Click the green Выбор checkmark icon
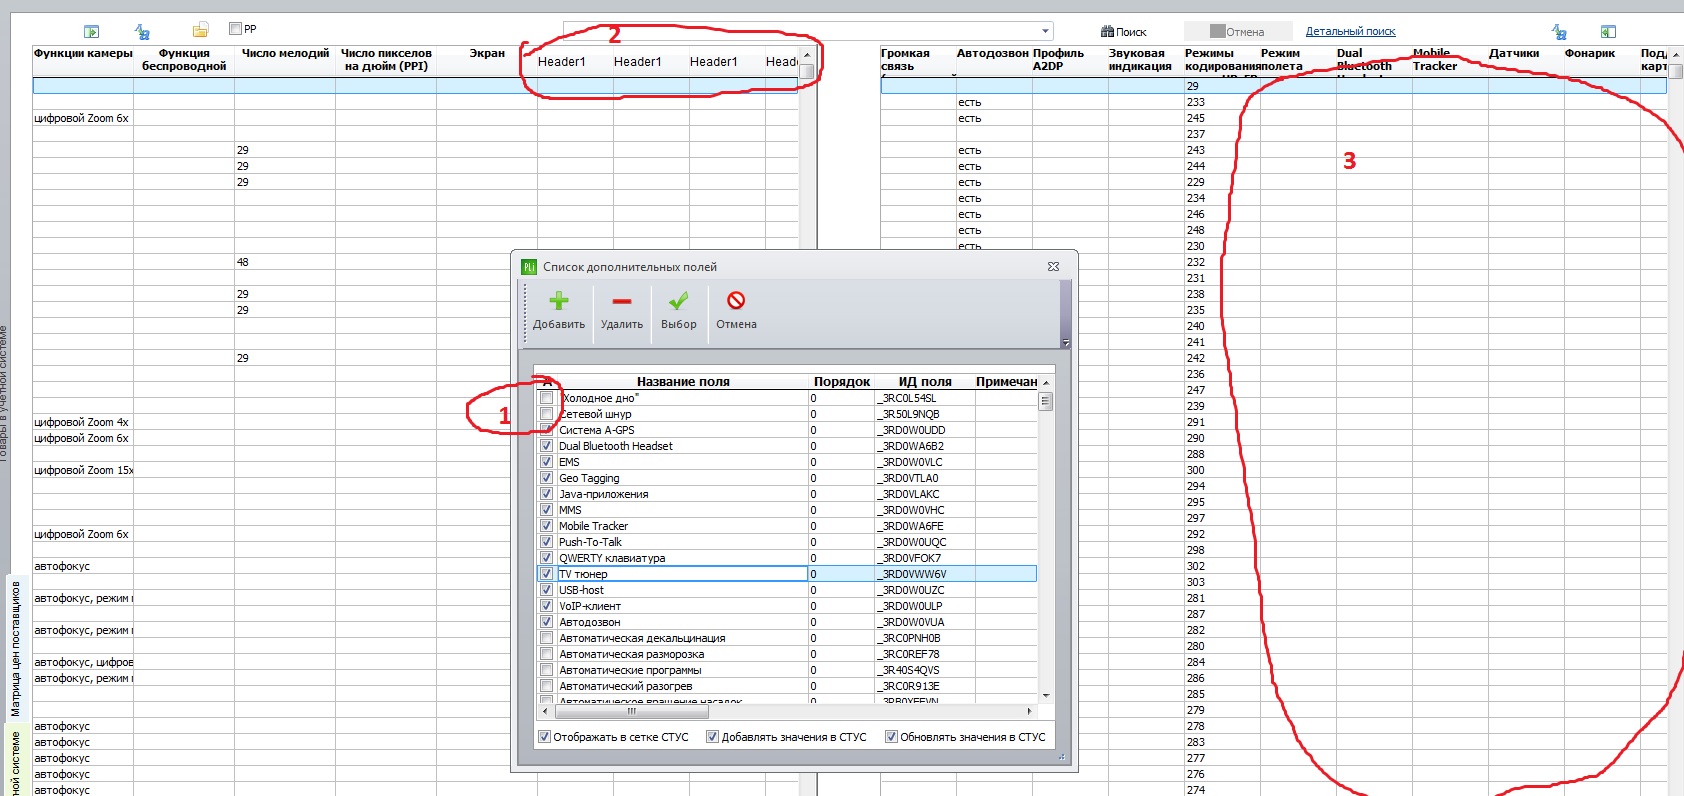Viewport: 1684px width, 796px height. tap(678, 301)
